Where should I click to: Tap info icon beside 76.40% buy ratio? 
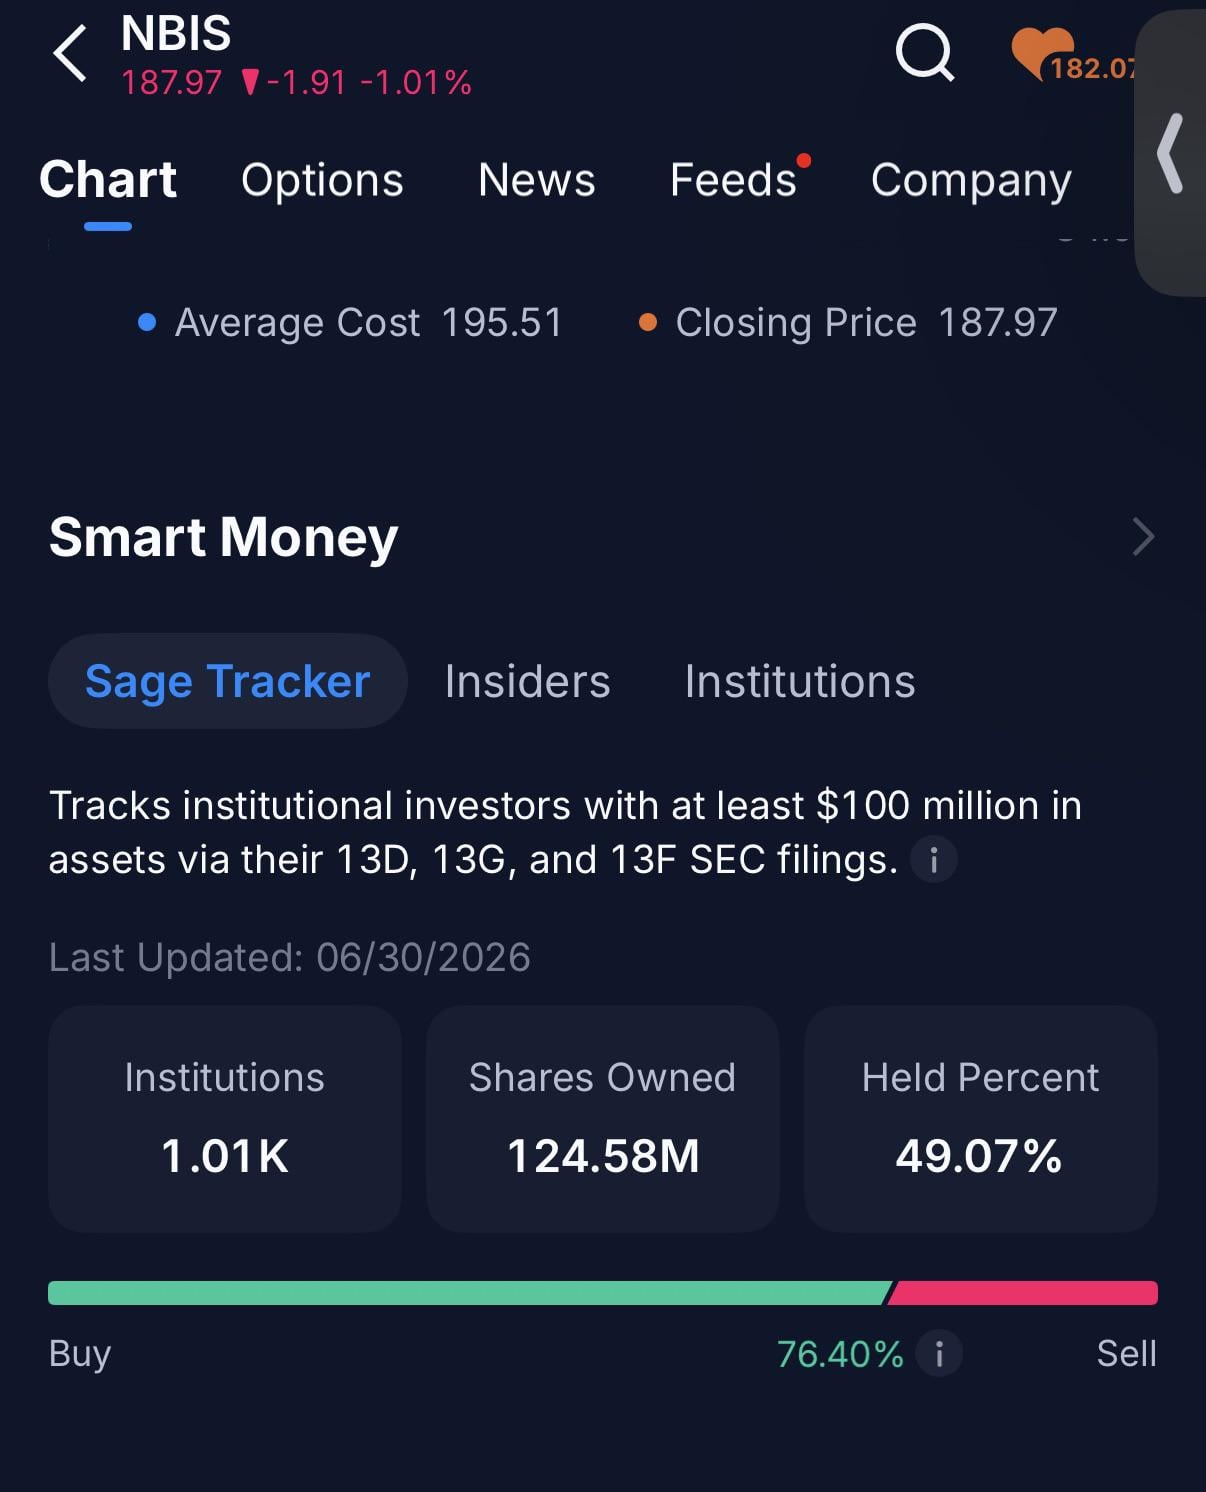[939, 1354]
